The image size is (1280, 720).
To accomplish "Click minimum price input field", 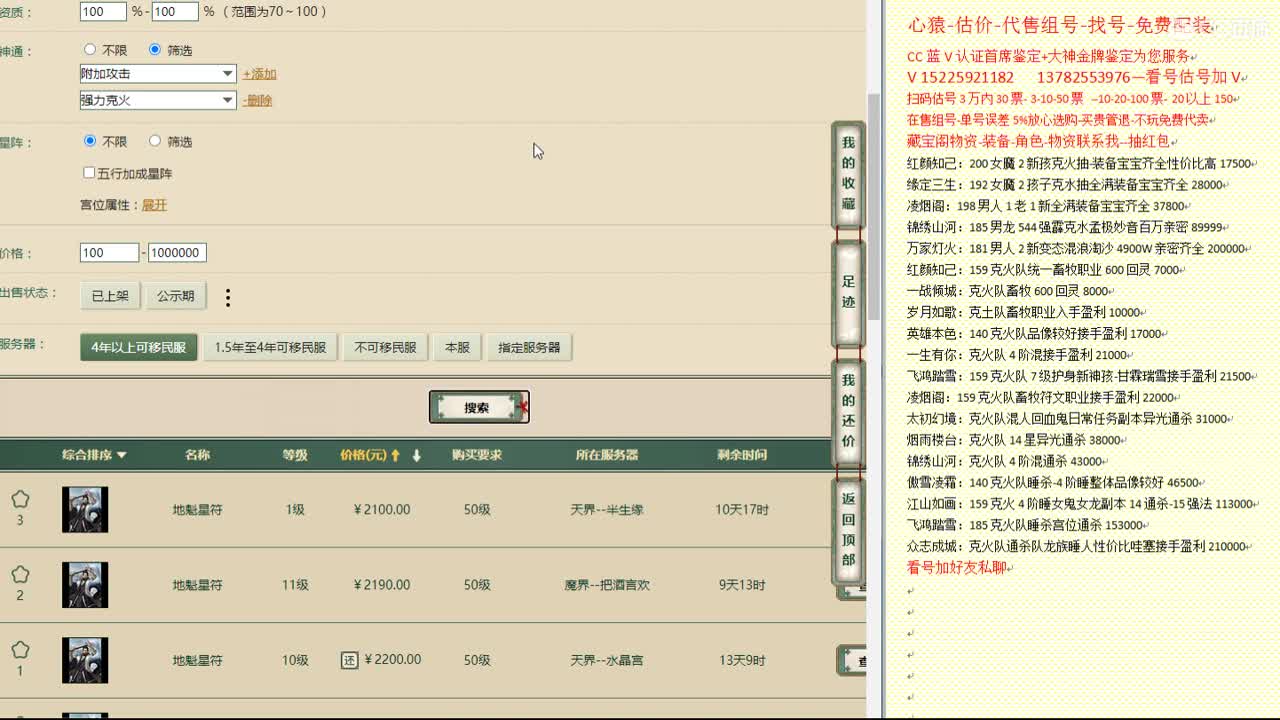I will [x=109, y=253].
